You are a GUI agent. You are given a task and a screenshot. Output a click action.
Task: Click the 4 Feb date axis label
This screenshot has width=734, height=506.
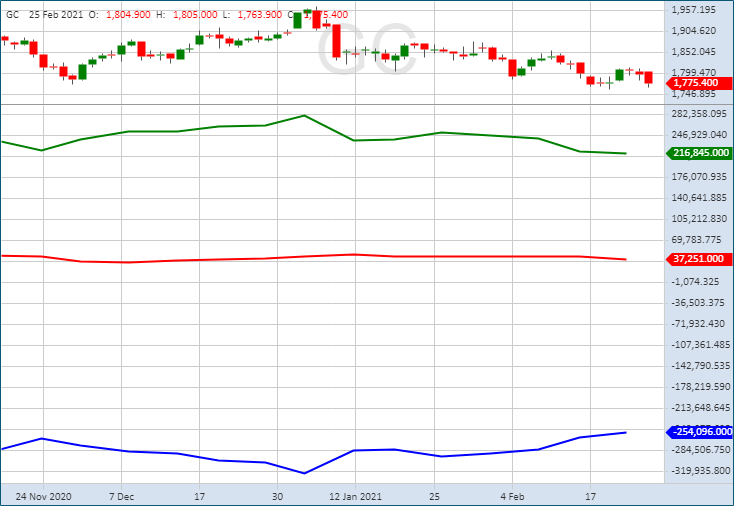click(x=512, y=497)
